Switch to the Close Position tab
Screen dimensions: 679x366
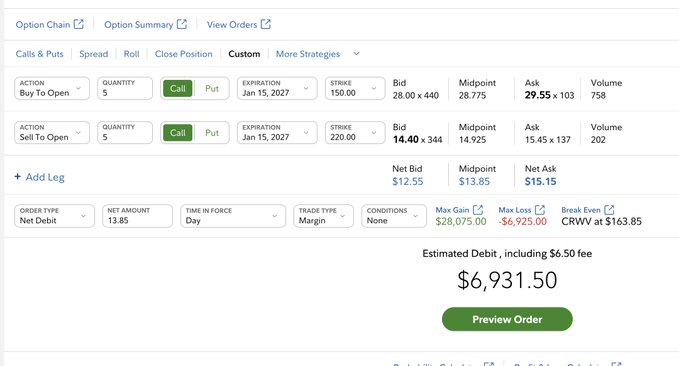pos(184,54)
